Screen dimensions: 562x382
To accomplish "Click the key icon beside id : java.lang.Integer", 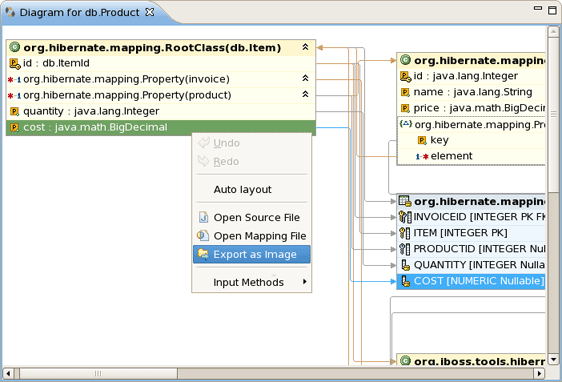I will point(405,76).
